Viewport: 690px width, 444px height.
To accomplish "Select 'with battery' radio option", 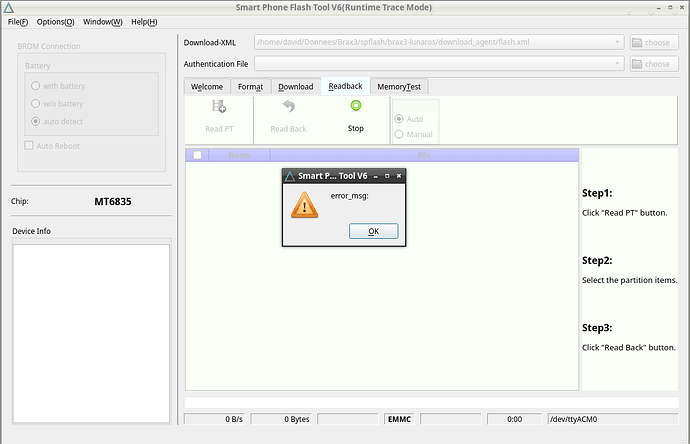I will [36, 86].
